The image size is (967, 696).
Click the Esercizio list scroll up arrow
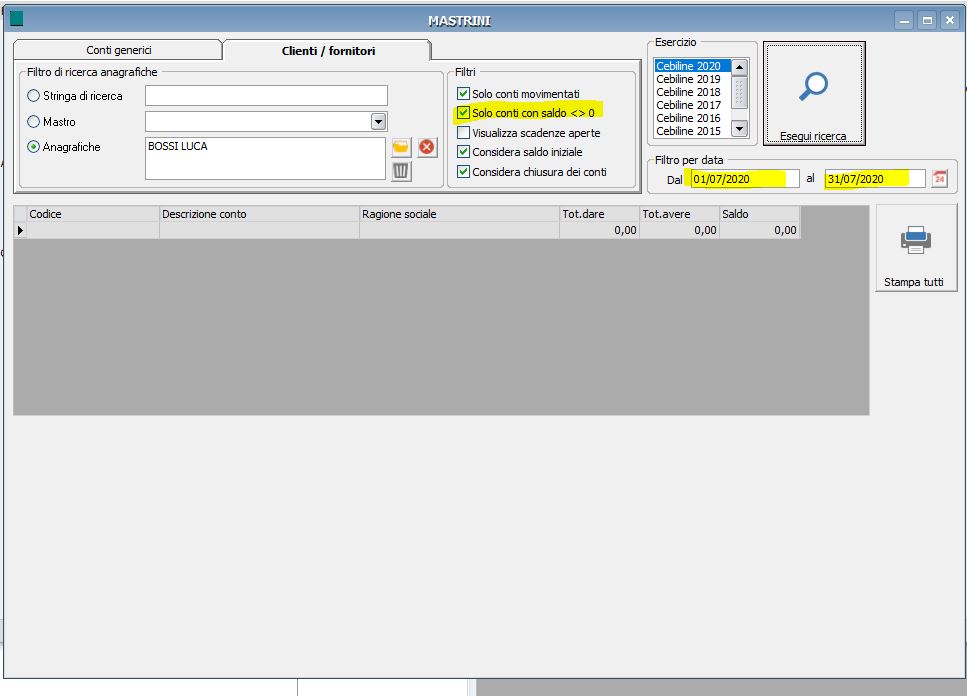click(739, 67)
